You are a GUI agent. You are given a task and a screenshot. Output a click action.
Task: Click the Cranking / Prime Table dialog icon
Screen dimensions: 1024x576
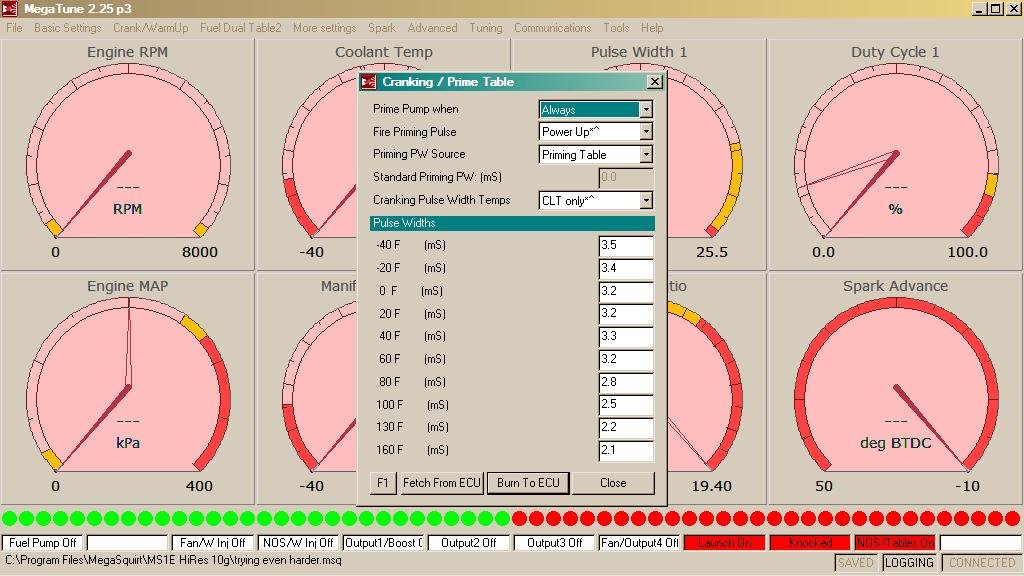tap(369, 82)
